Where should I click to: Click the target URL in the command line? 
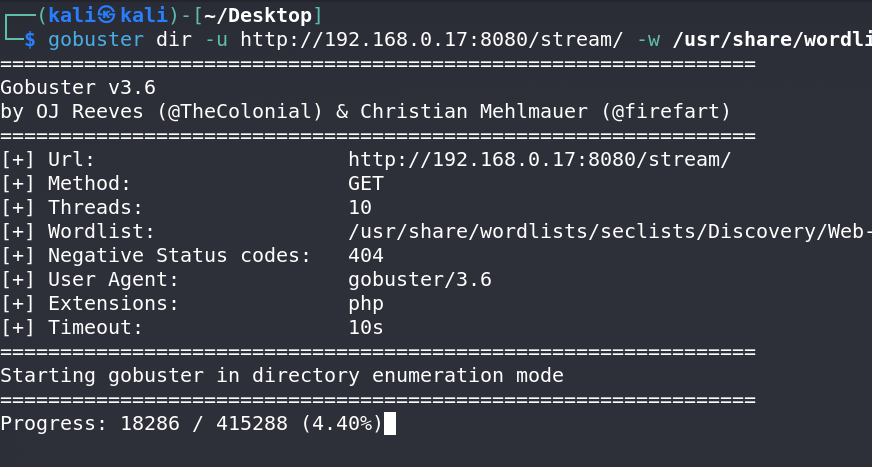point(432,39)
